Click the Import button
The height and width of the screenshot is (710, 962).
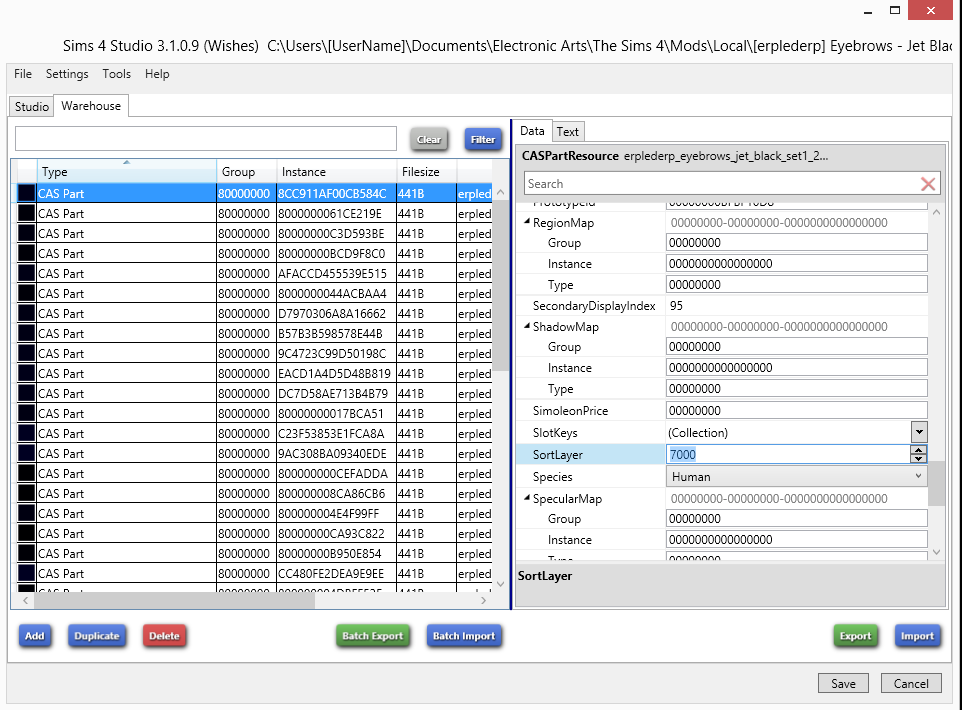[x=917, y=636]
